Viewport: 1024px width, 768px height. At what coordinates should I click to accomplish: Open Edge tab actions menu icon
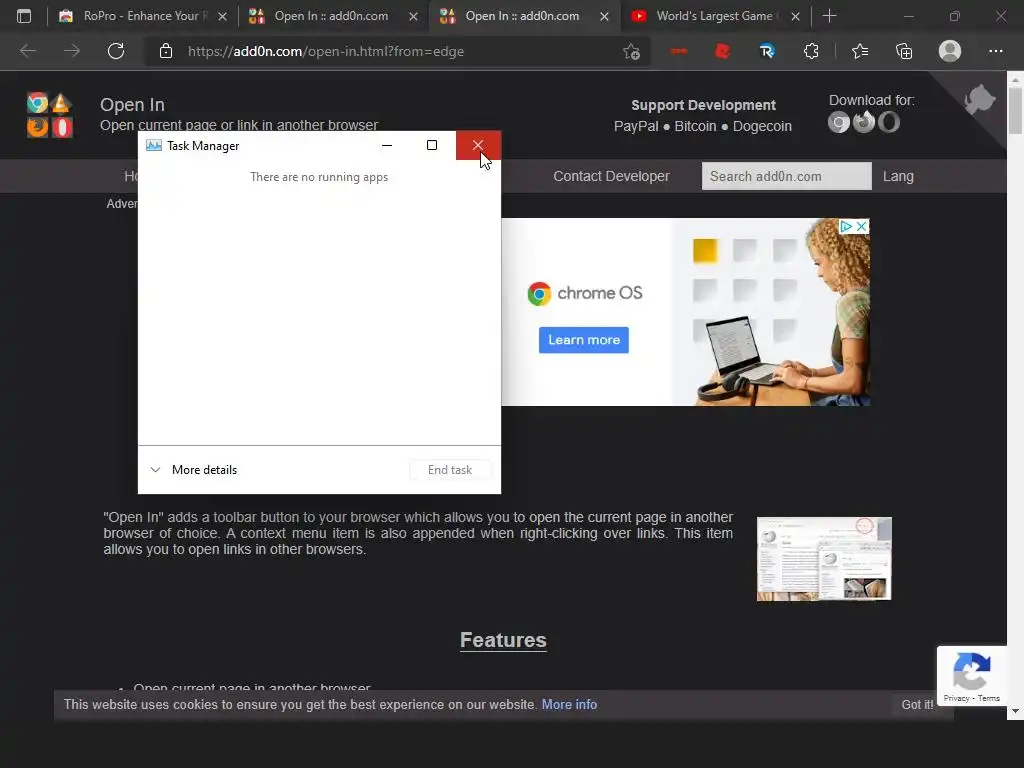click(24, 16)
